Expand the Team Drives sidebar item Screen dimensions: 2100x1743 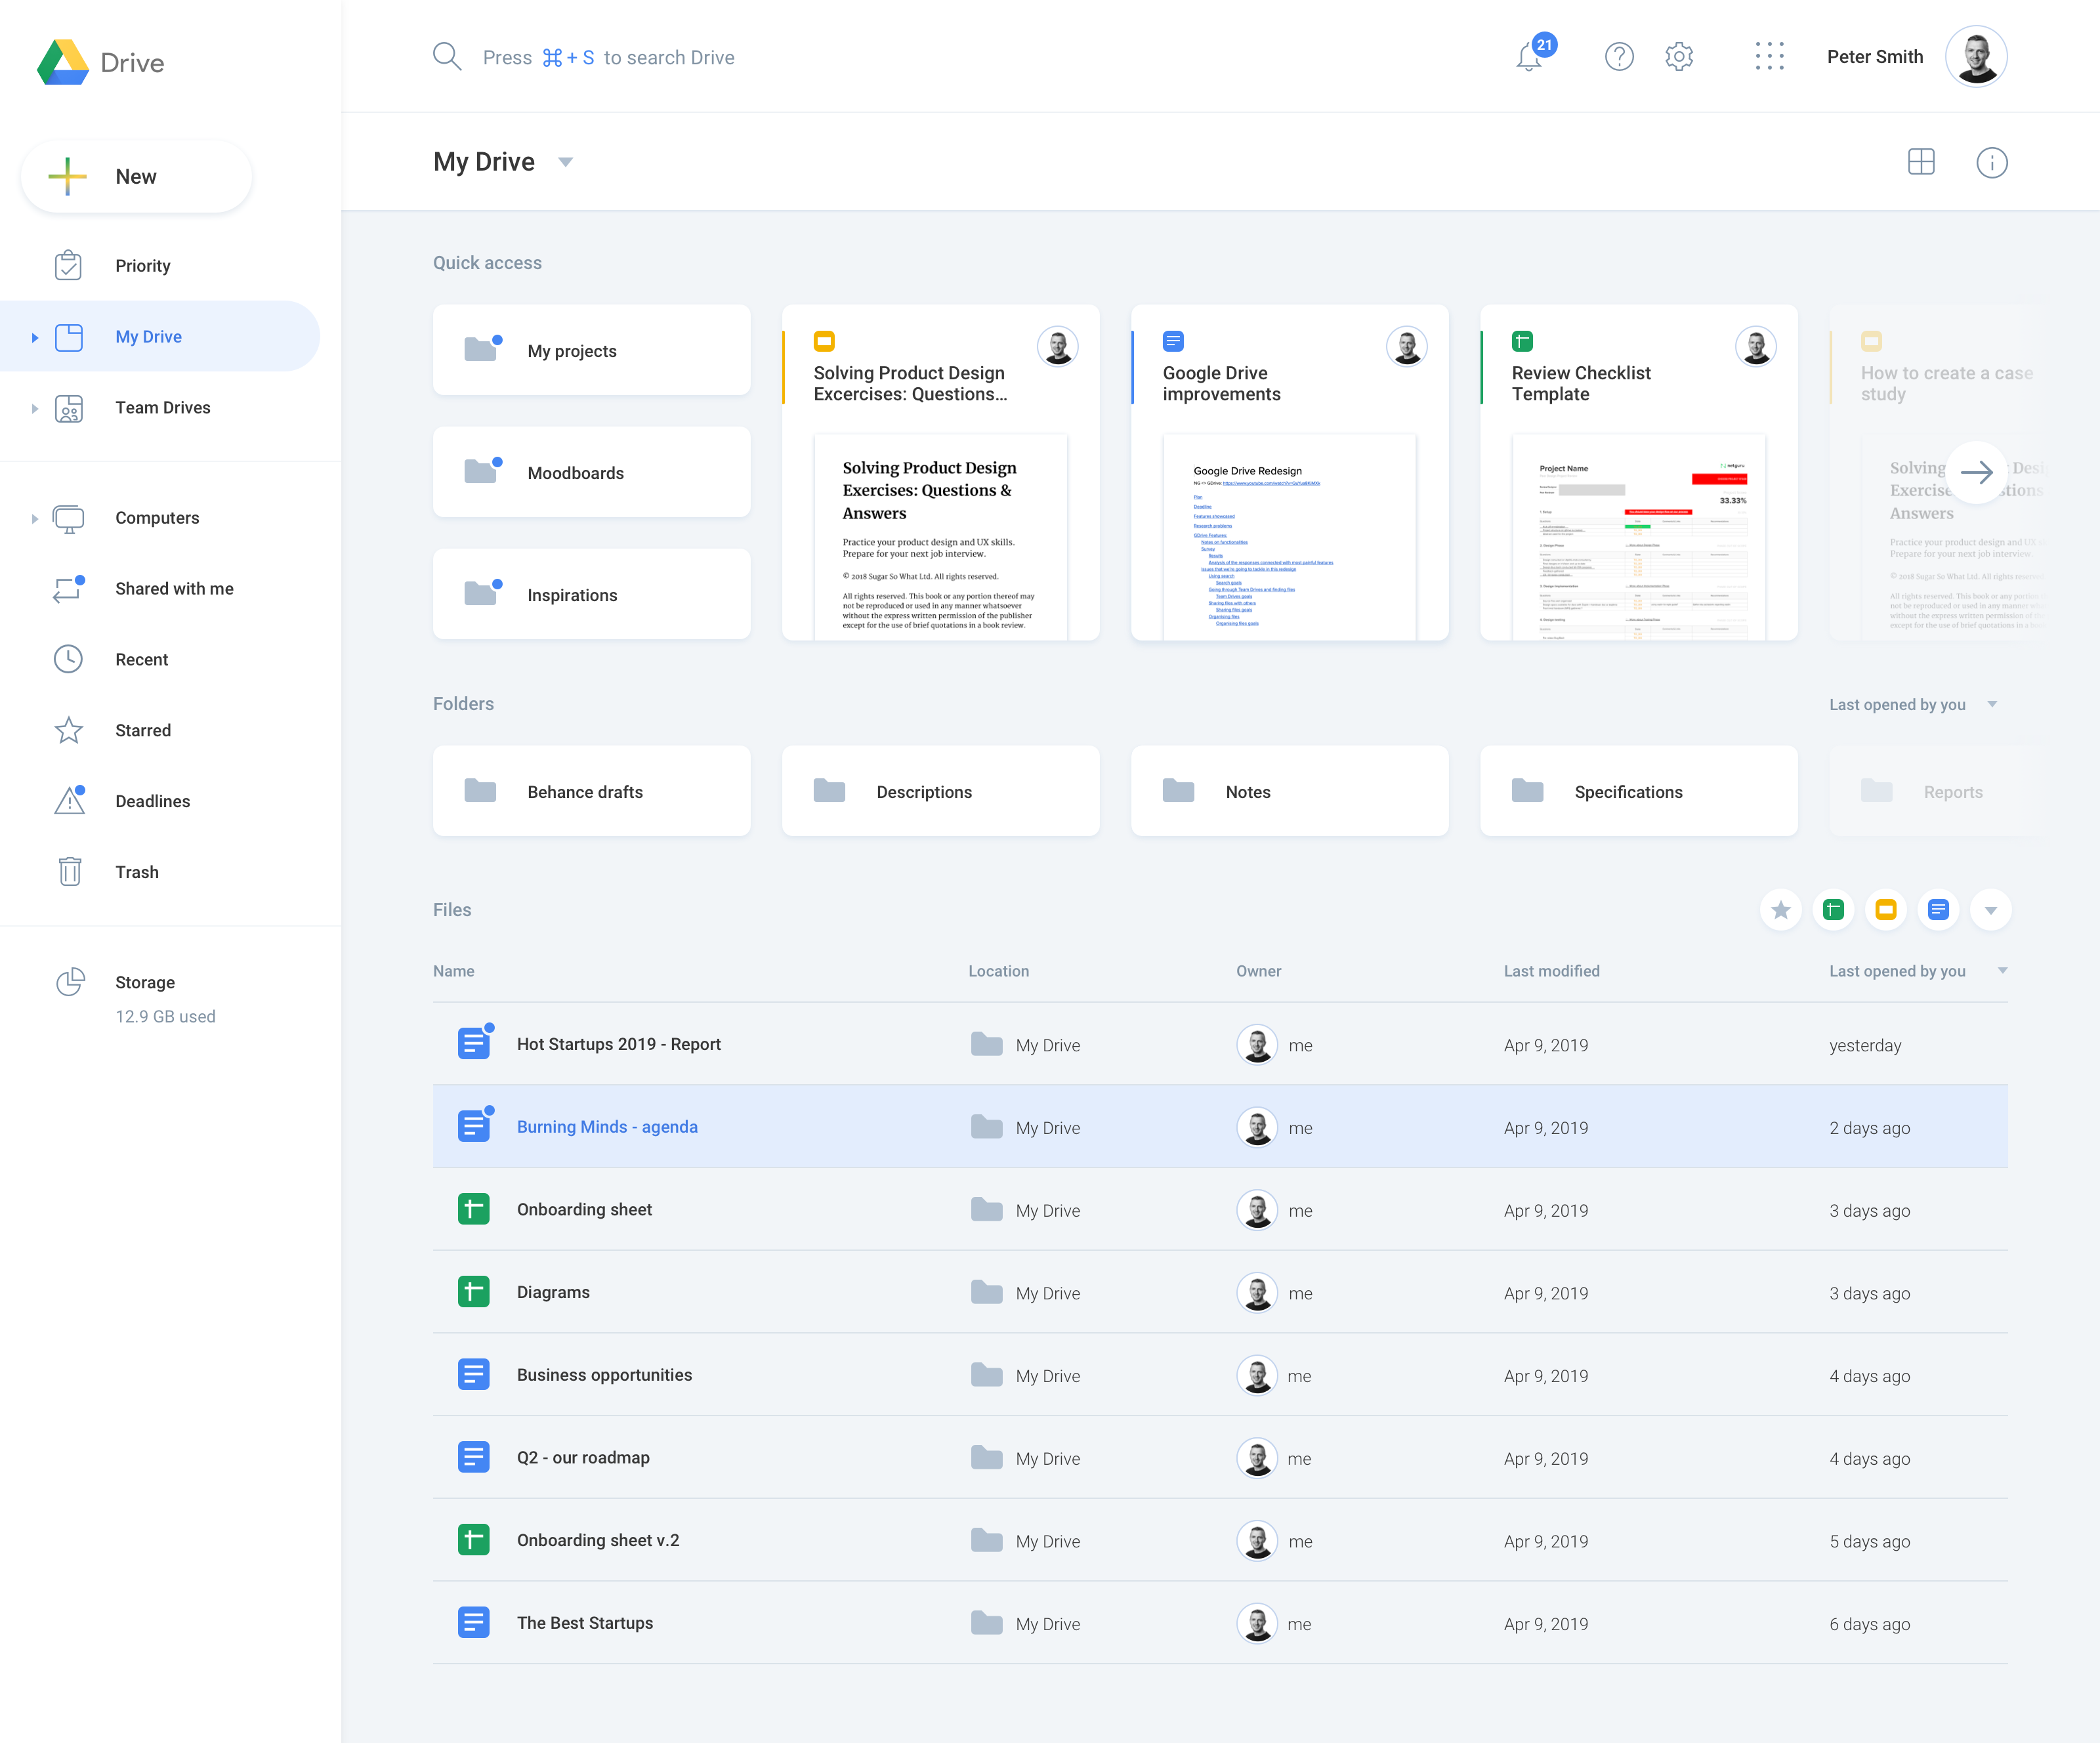(36, 408)
